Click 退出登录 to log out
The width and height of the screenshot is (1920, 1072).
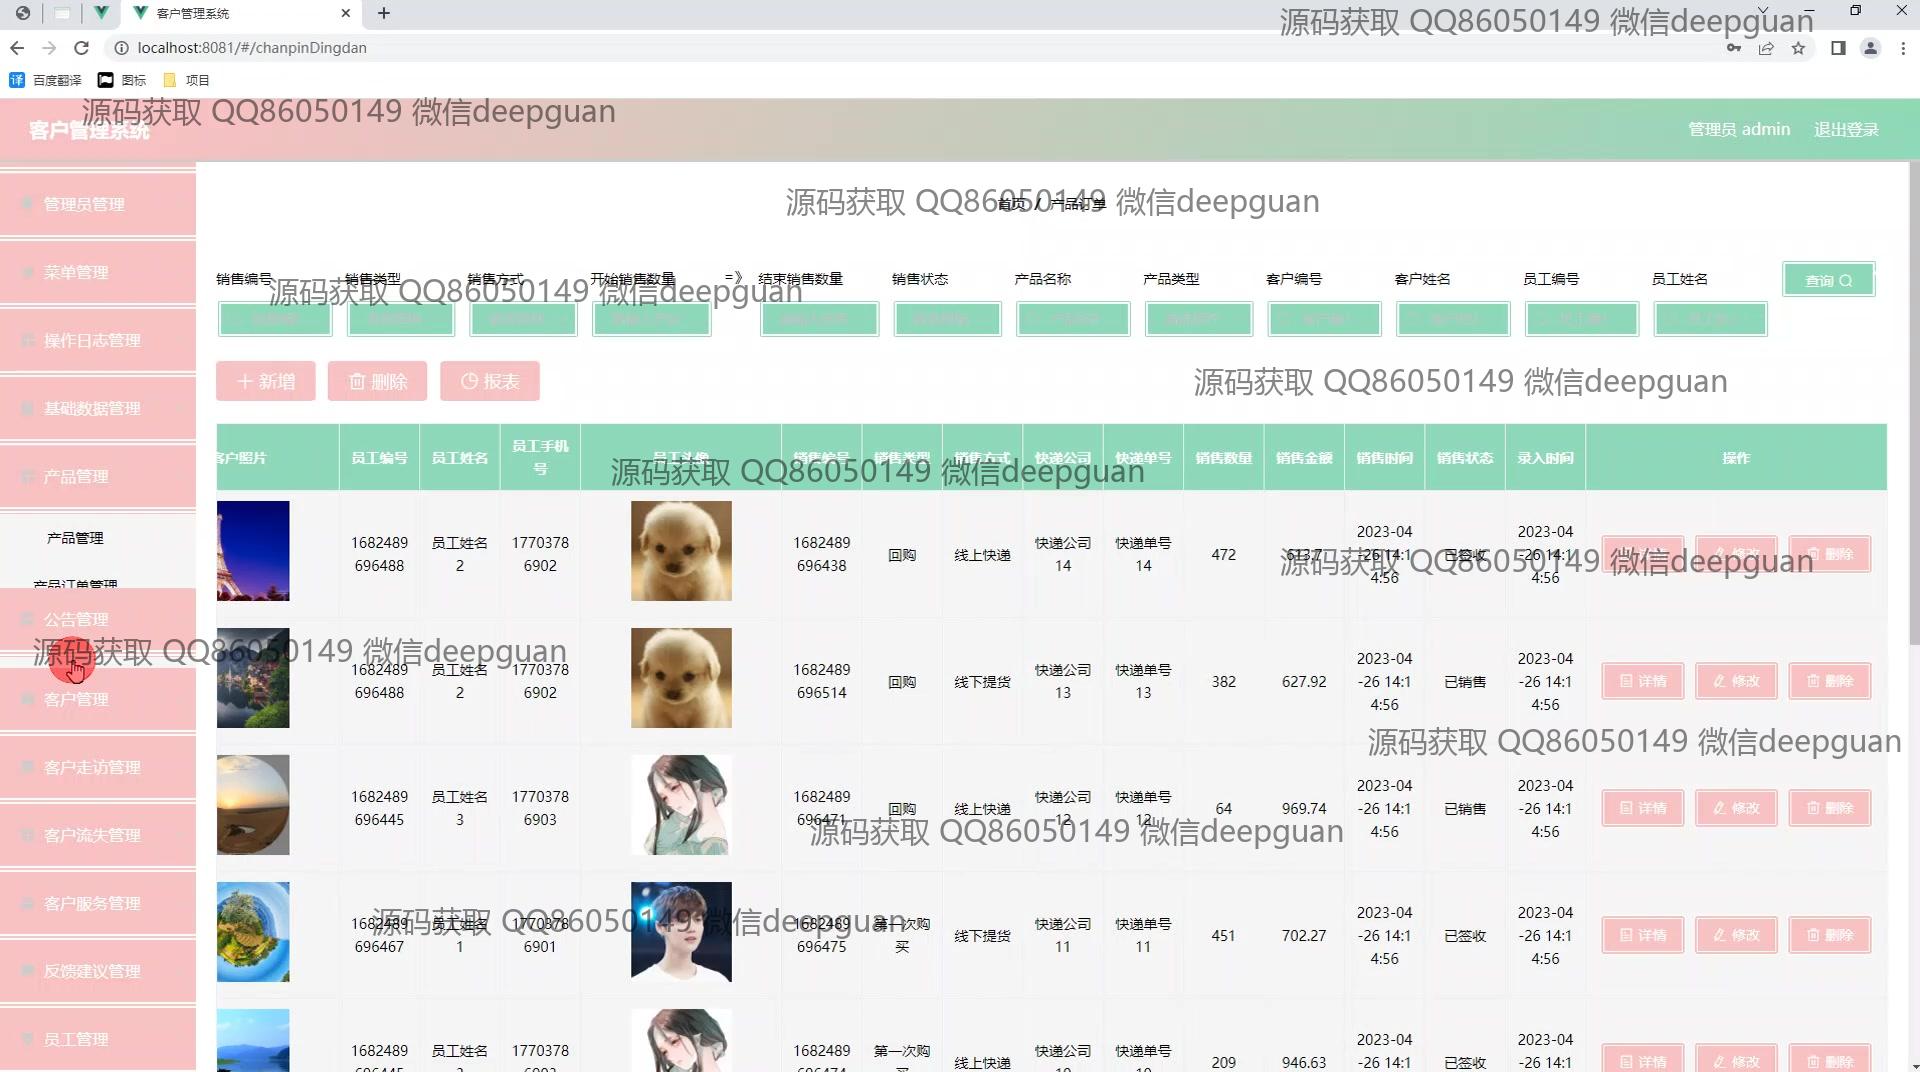point(1846,129)
